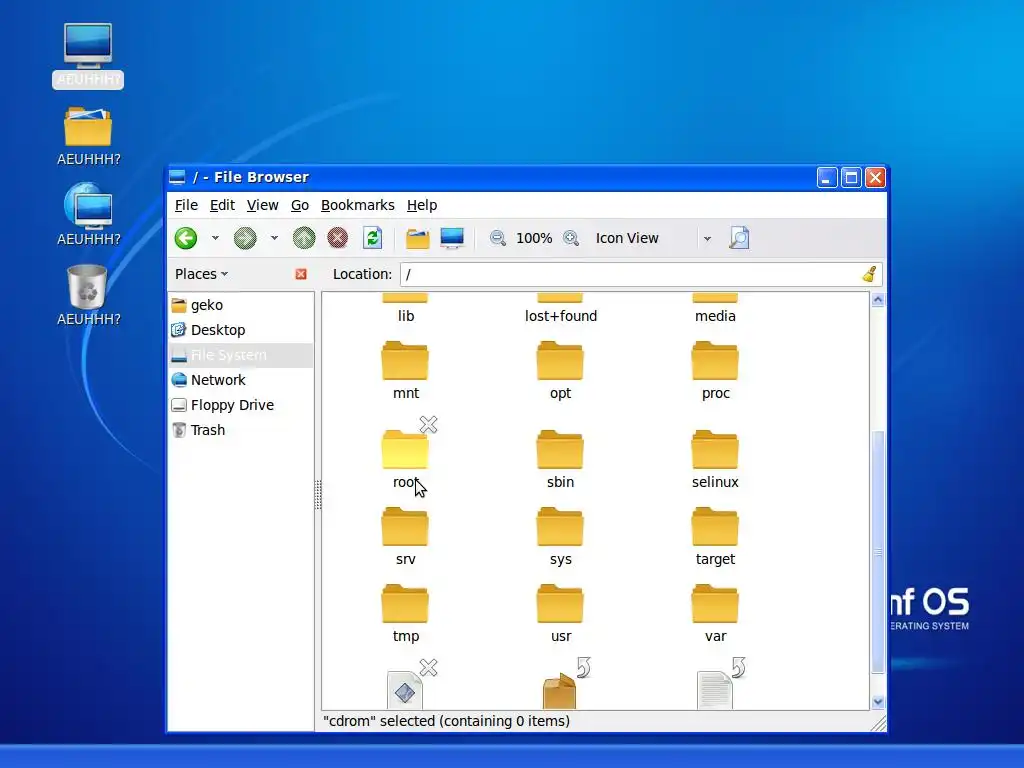Select the linked text document icon
Screen dimensions: 1024x768
[714, 690]
